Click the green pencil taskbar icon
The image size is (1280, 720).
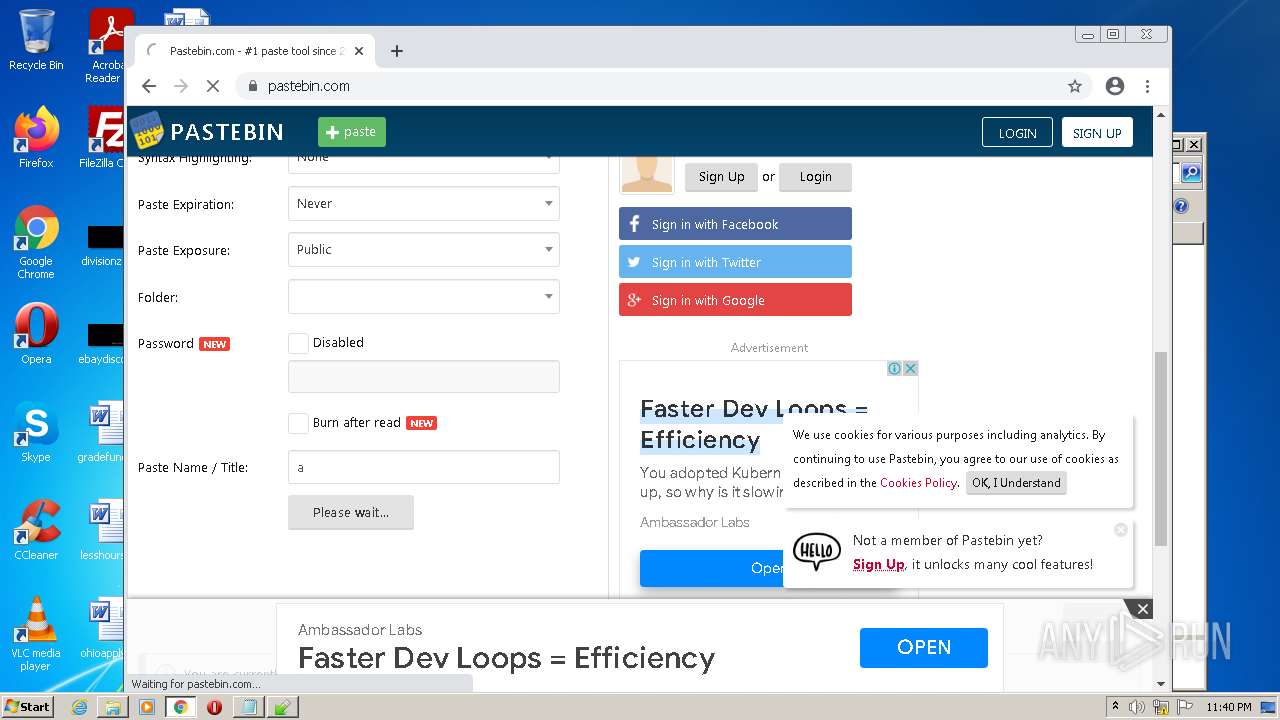[282, 707]
